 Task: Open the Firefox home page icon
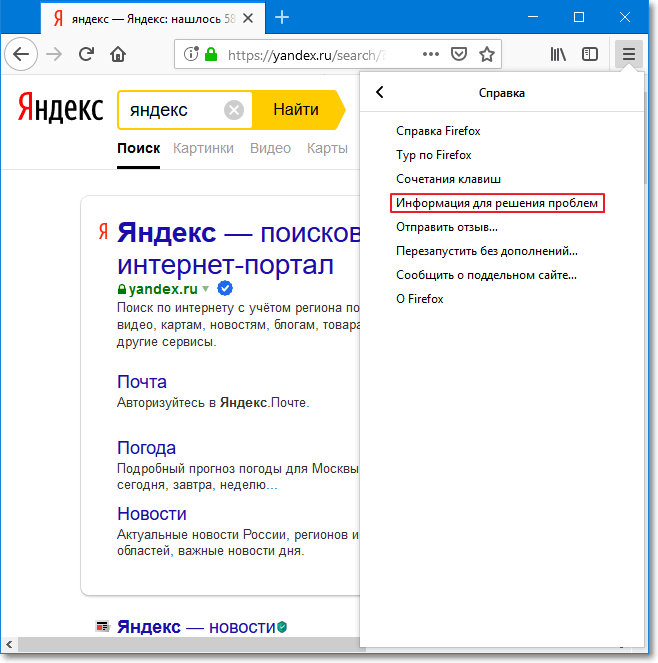pyautogui.click(x=118, y=54)
